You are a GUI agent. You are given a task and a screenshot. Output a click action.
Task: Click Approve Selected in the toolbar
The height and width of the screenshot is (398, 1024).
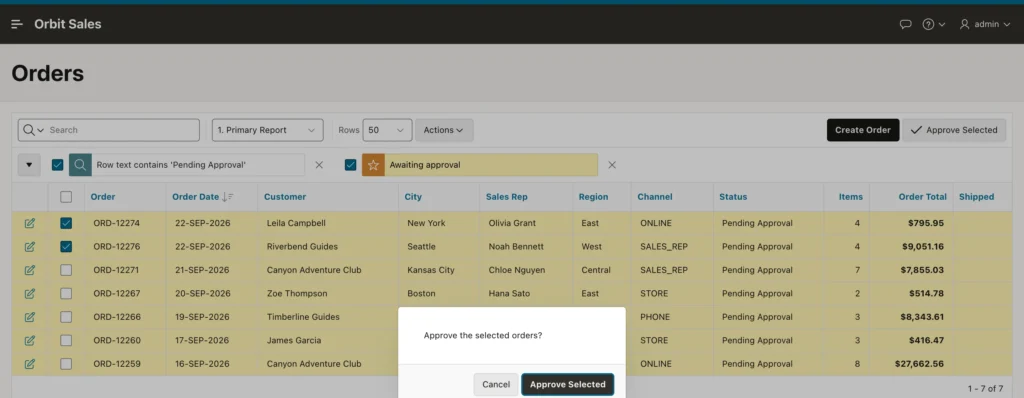954,130
